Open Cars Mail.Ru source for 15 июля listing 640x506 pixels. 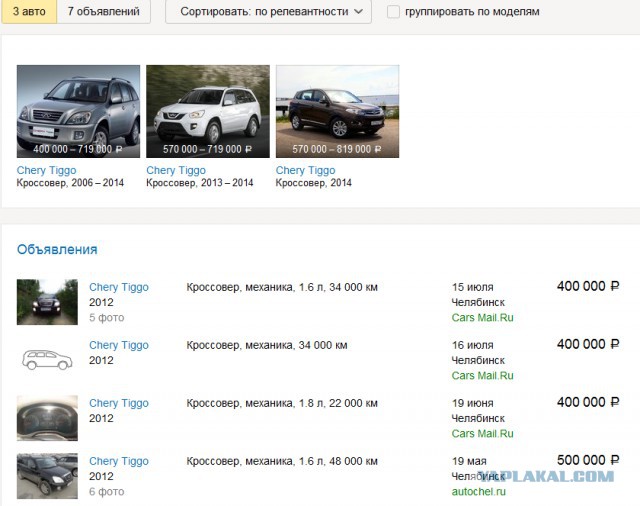click(482, 317)
